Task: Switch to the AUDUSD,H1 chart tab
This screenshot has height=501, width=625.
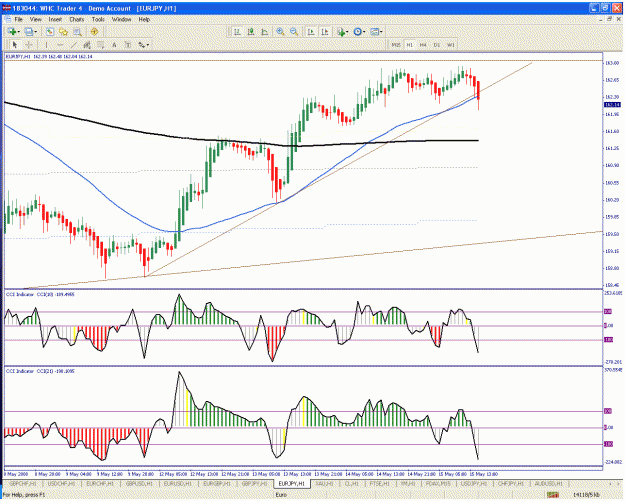Action: point(549,483)
